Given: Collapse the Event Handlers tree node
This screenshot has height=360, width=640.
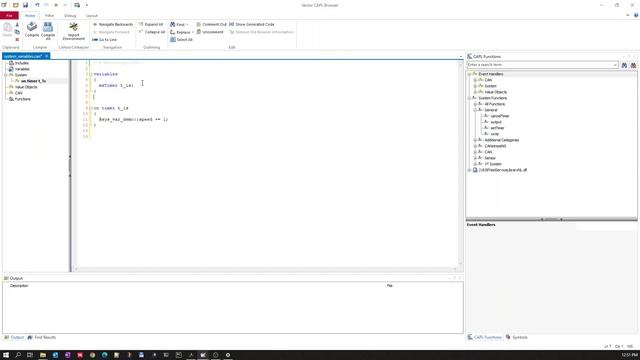Looking at the screenshot, I should click(469, 74).
